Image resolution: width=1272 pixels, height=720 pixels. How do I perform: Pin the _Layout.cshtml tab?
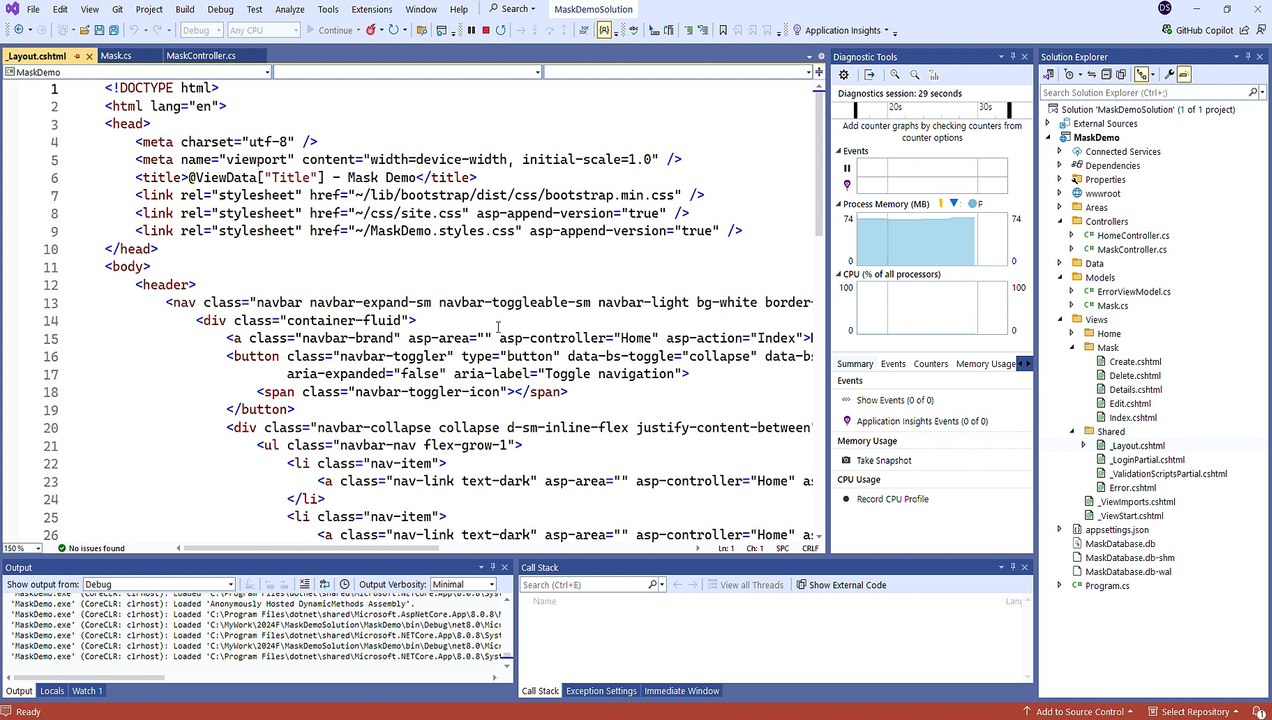click(x=77, y=56)
